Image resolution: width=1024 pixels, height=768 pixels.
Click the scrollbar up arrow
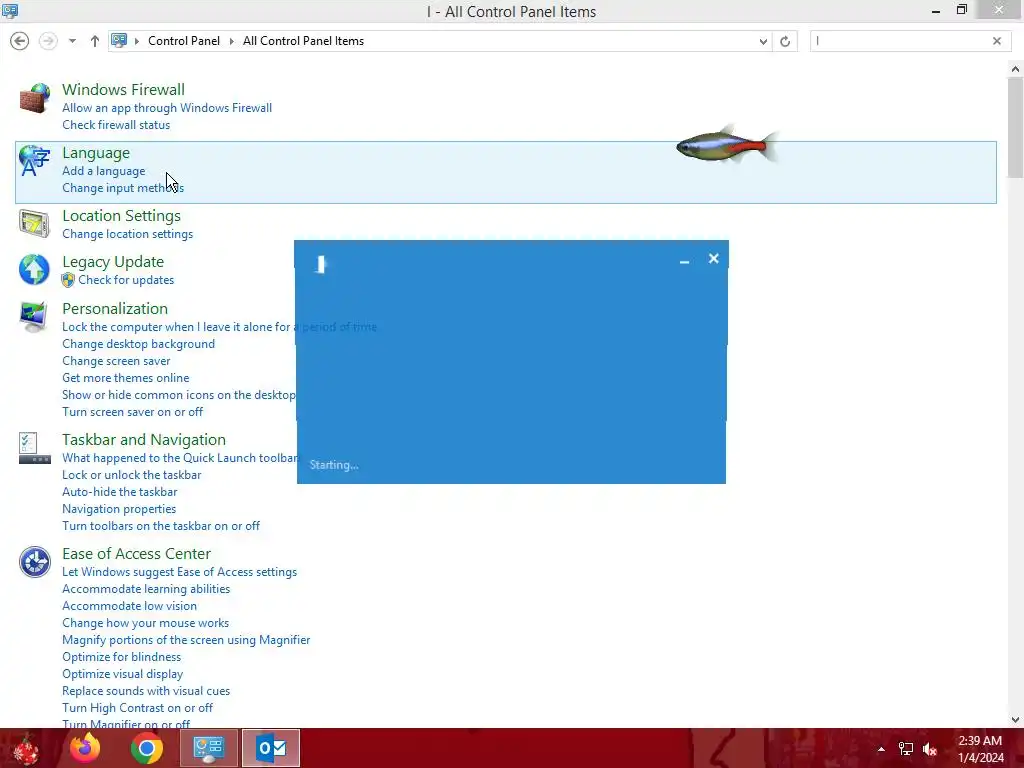[1015, 69]
